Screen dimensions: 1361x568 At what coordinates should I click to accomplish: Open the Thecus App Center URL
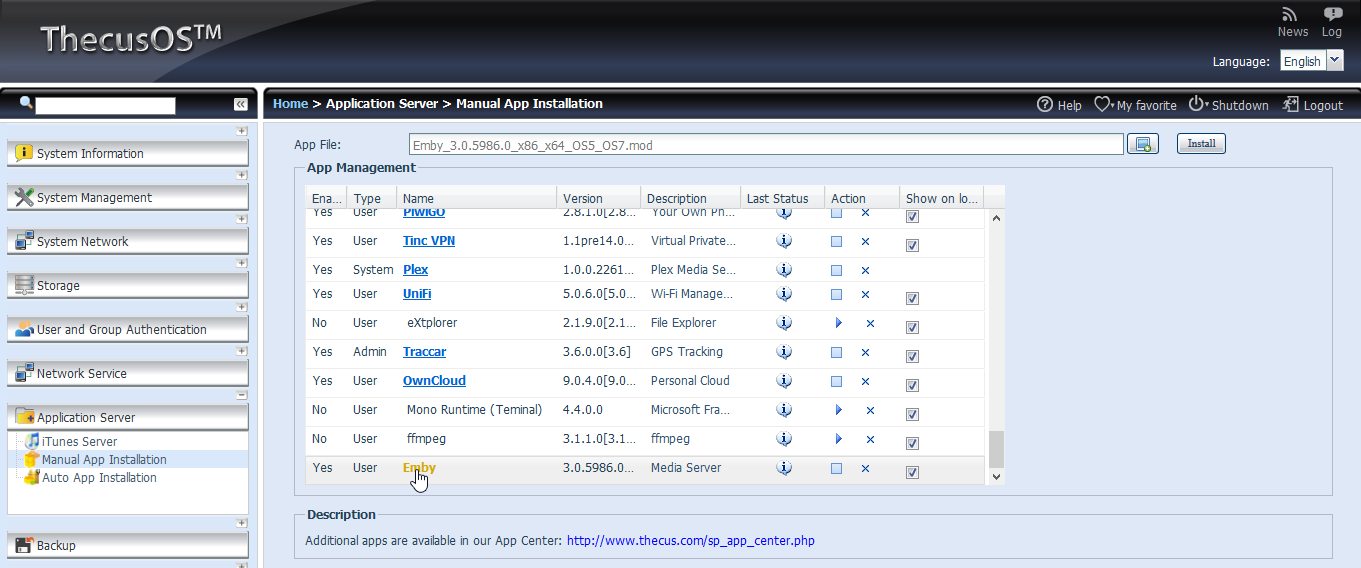690,541
